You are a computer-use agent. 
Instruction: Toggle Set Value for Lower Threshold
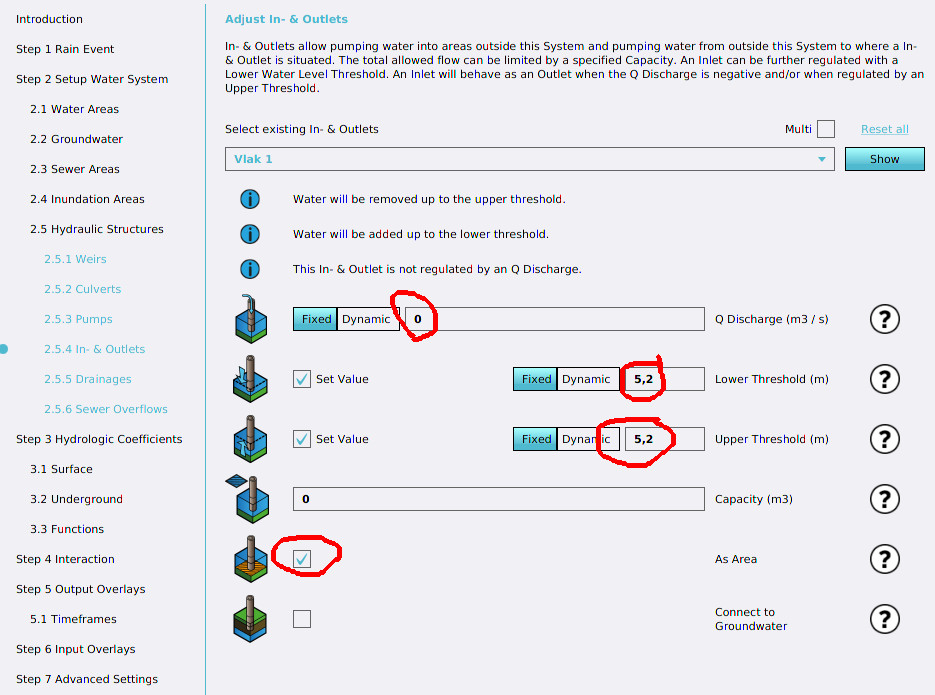(302, 379)
